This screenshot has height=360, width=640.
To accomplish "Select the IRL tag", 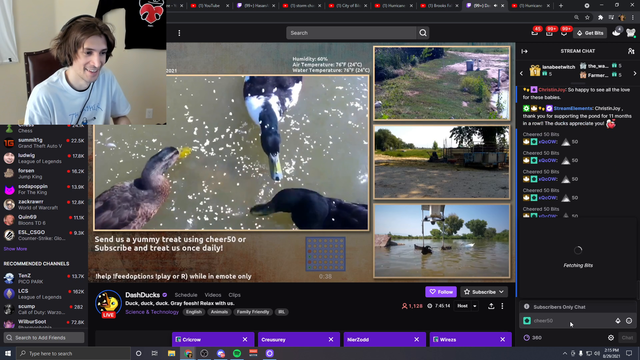I will point(282,312).
